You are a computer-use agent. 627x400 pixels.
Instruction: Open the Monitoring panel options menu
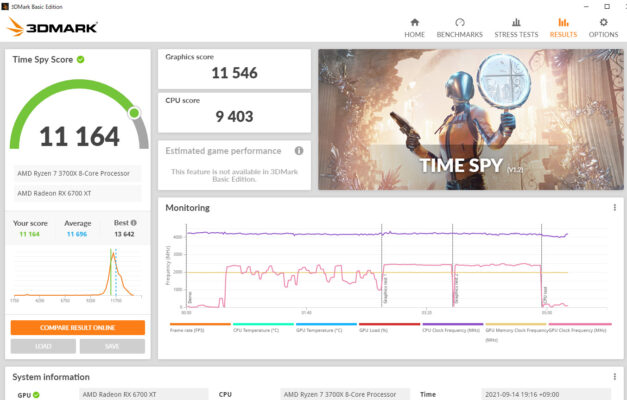coord(615,208)
